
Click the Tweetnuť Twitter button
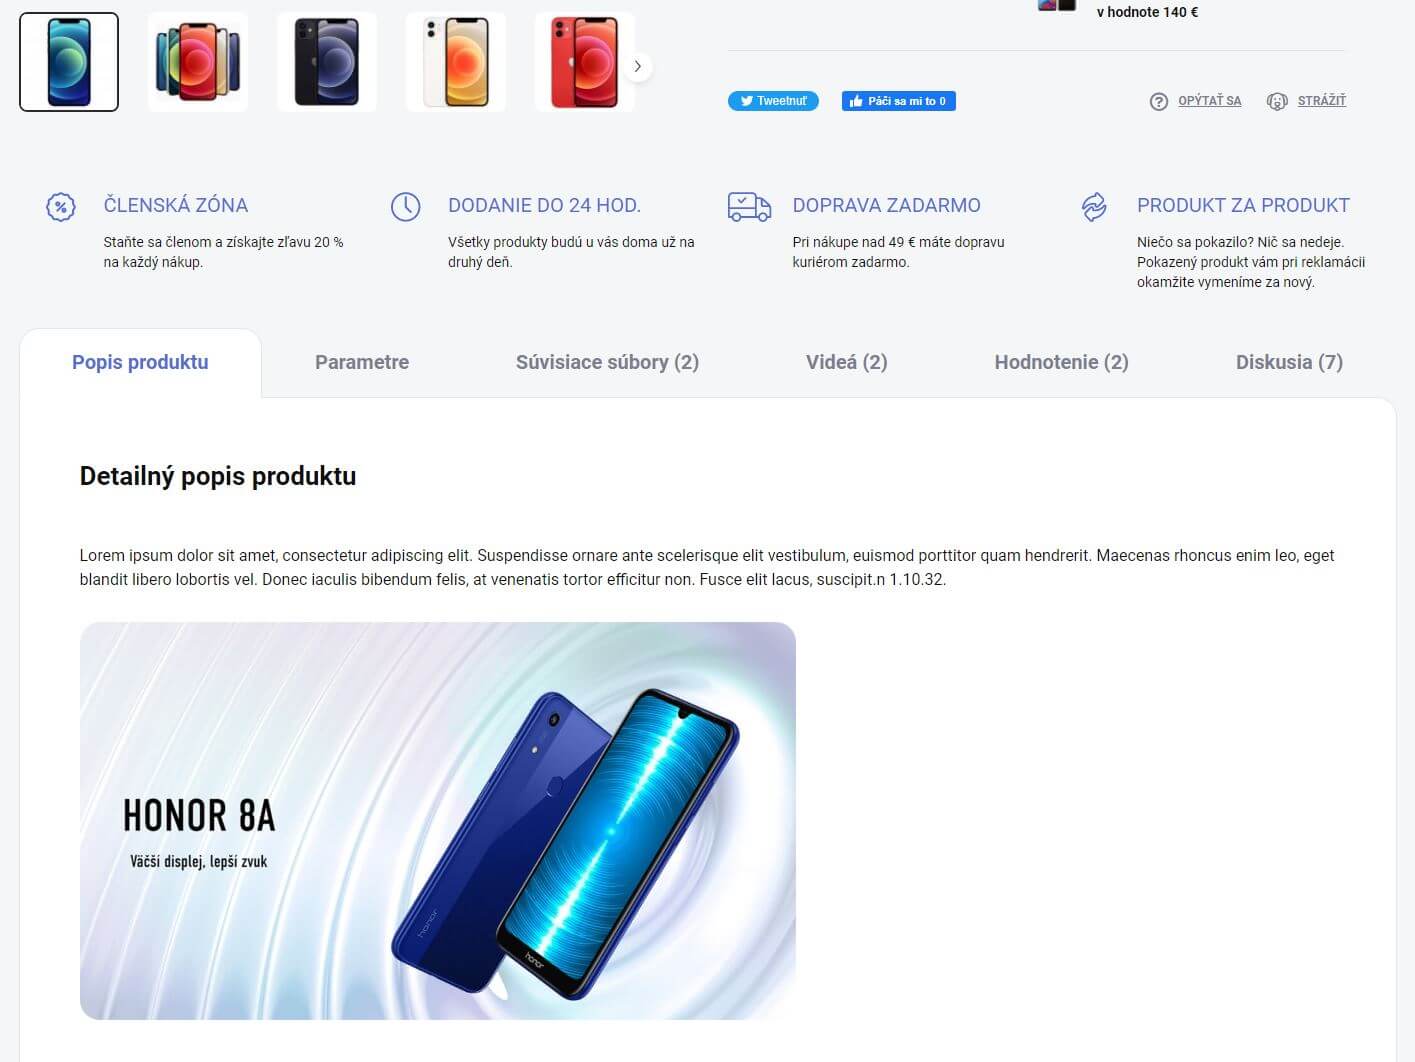pos(773,101)
